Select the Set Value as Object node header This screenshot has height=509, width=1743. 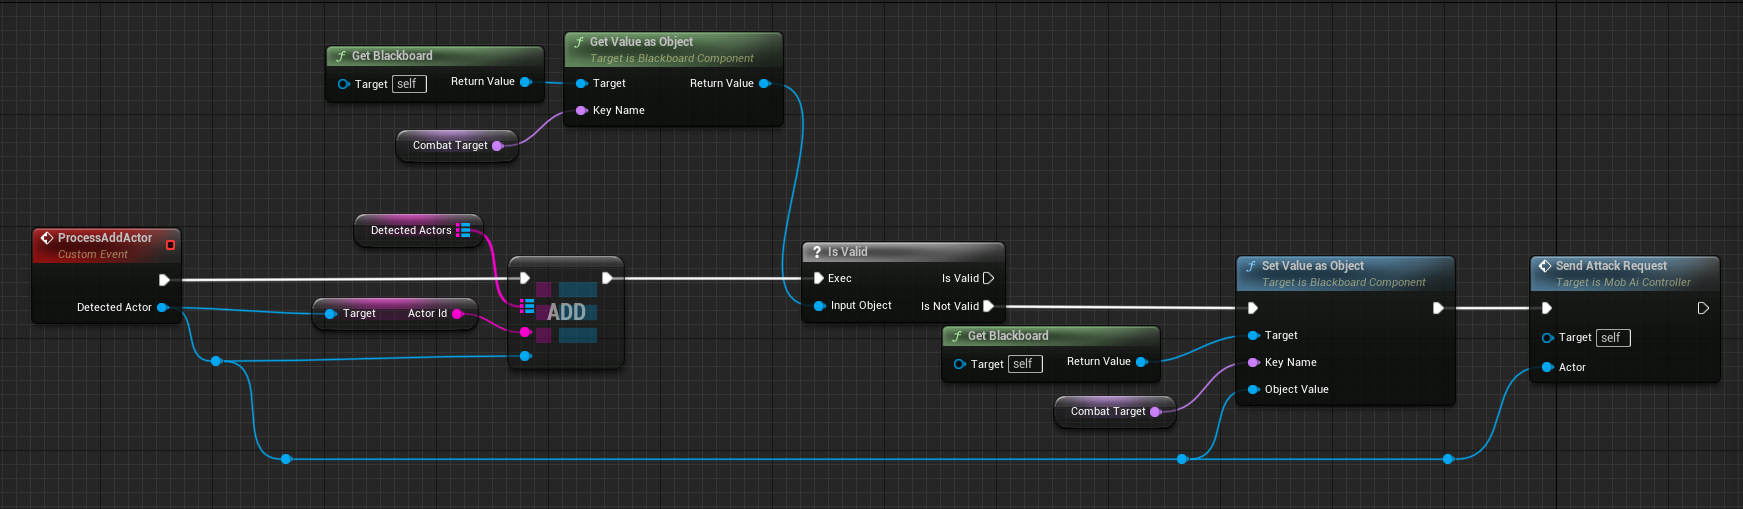[x=1345, y=273]
